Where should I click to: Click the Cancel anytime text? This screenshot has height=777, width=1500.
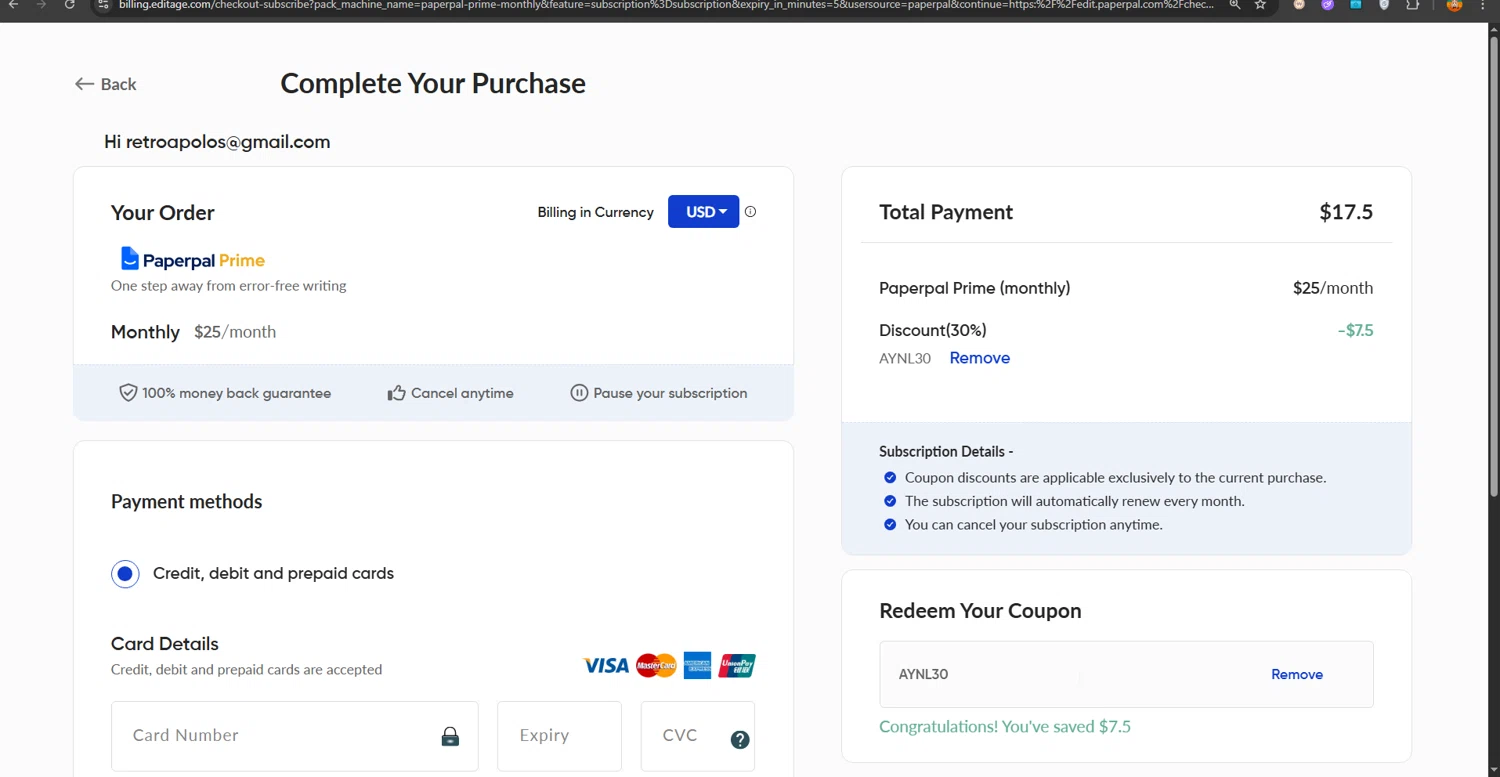(462, 393)
